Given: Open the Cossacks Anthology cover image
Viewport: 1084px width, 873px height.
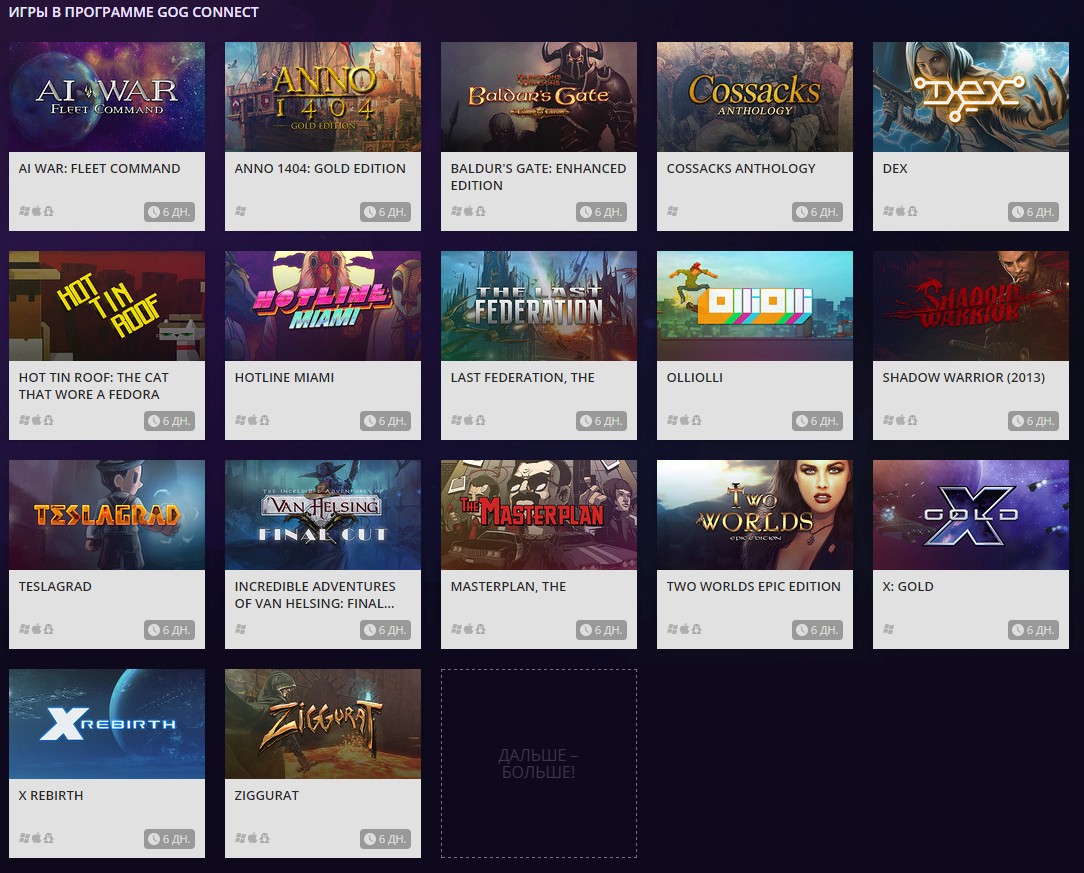Looking at the screenshot, I should tap(755, 97).
